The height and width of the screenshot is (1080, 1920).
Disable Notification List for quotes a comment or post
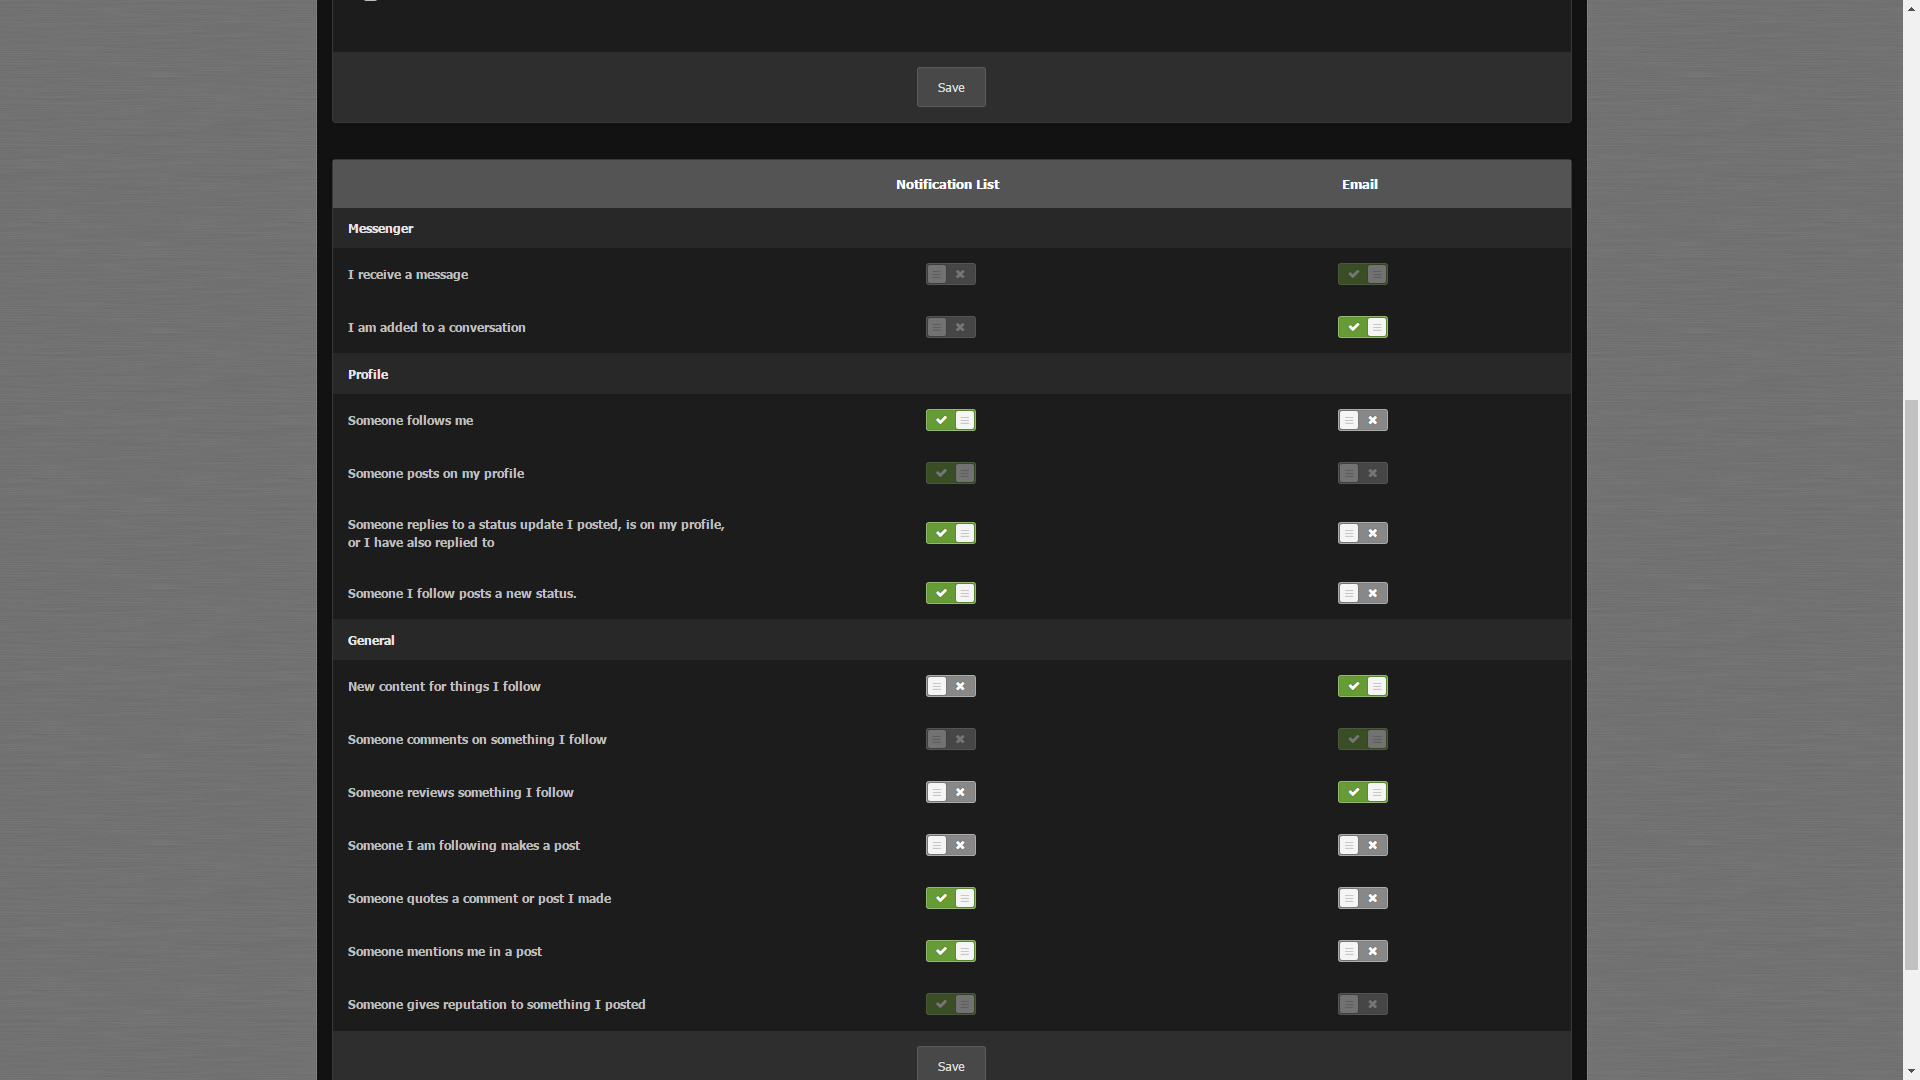point(950,898)
